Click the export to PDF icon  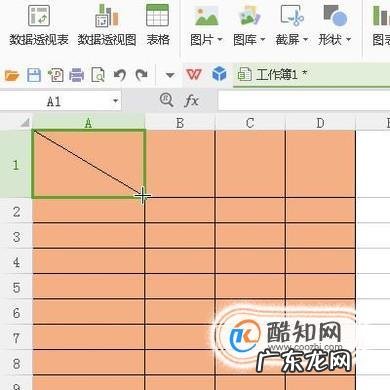56,75
